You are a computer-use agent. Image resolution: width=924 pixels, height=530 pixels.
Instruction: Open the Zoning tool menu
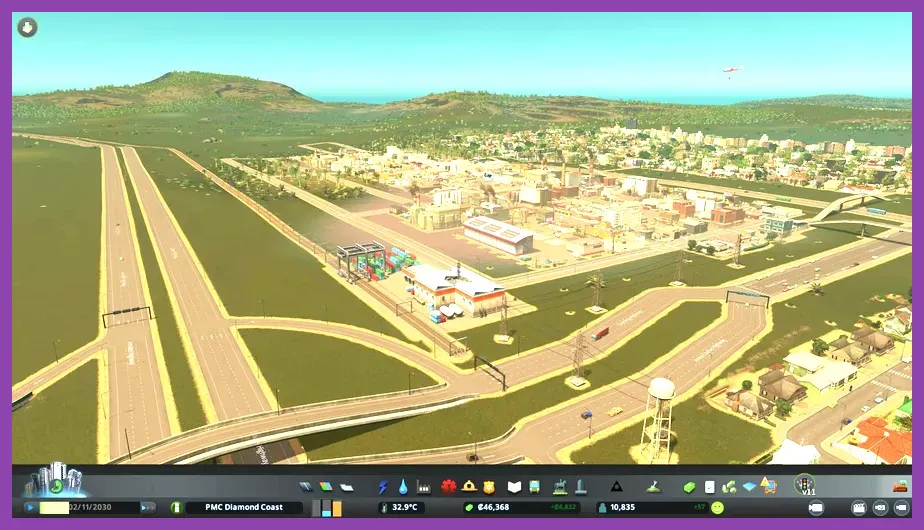326,486
